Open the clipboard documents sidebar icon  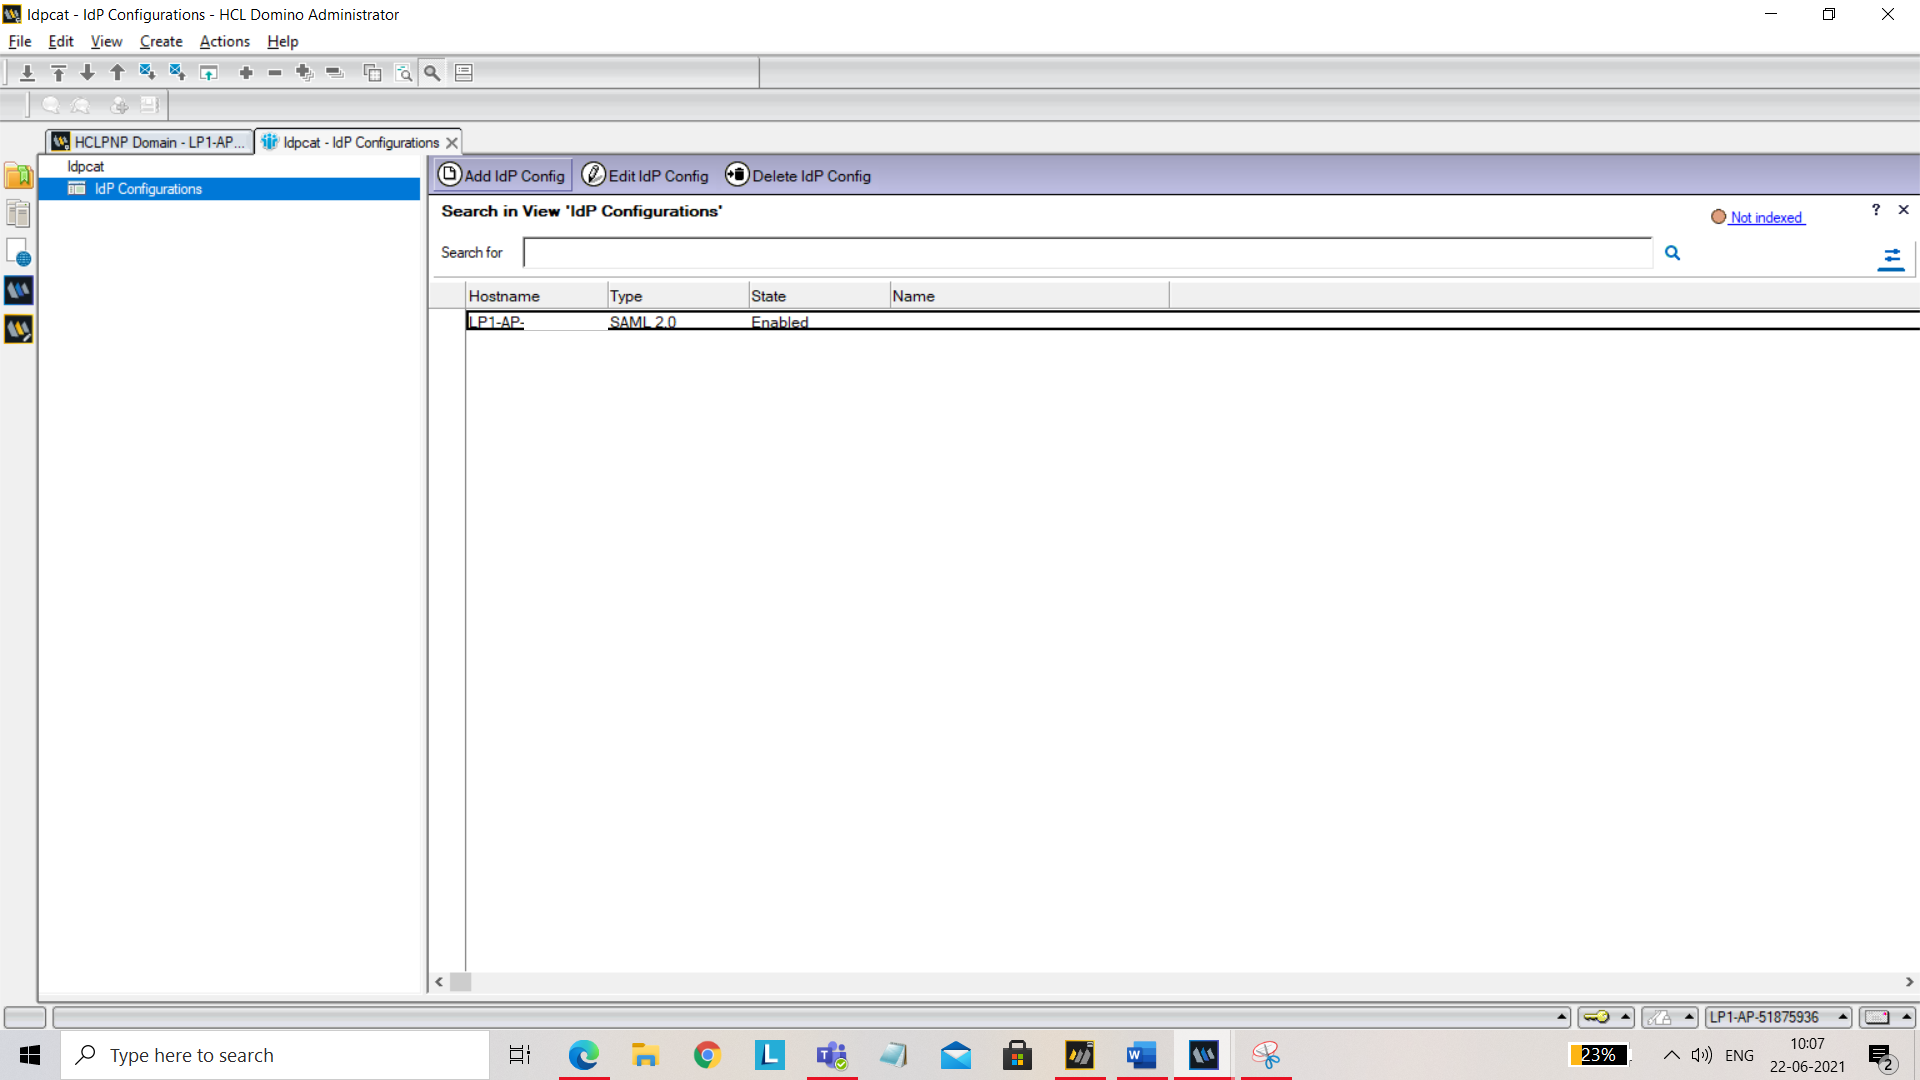tap(19, 213)
